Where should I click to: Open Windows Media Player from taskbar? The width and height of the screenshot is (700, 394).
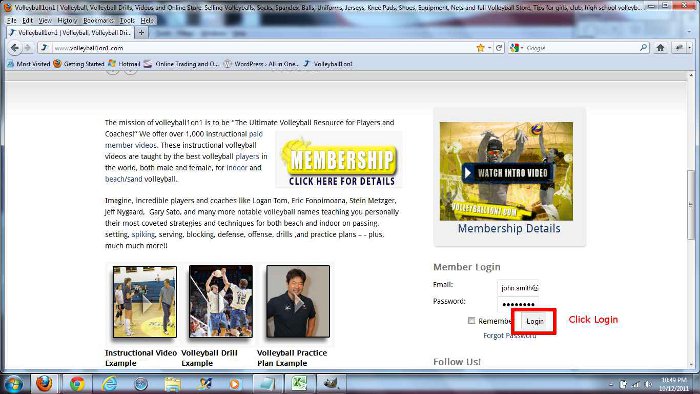(234, 384)
